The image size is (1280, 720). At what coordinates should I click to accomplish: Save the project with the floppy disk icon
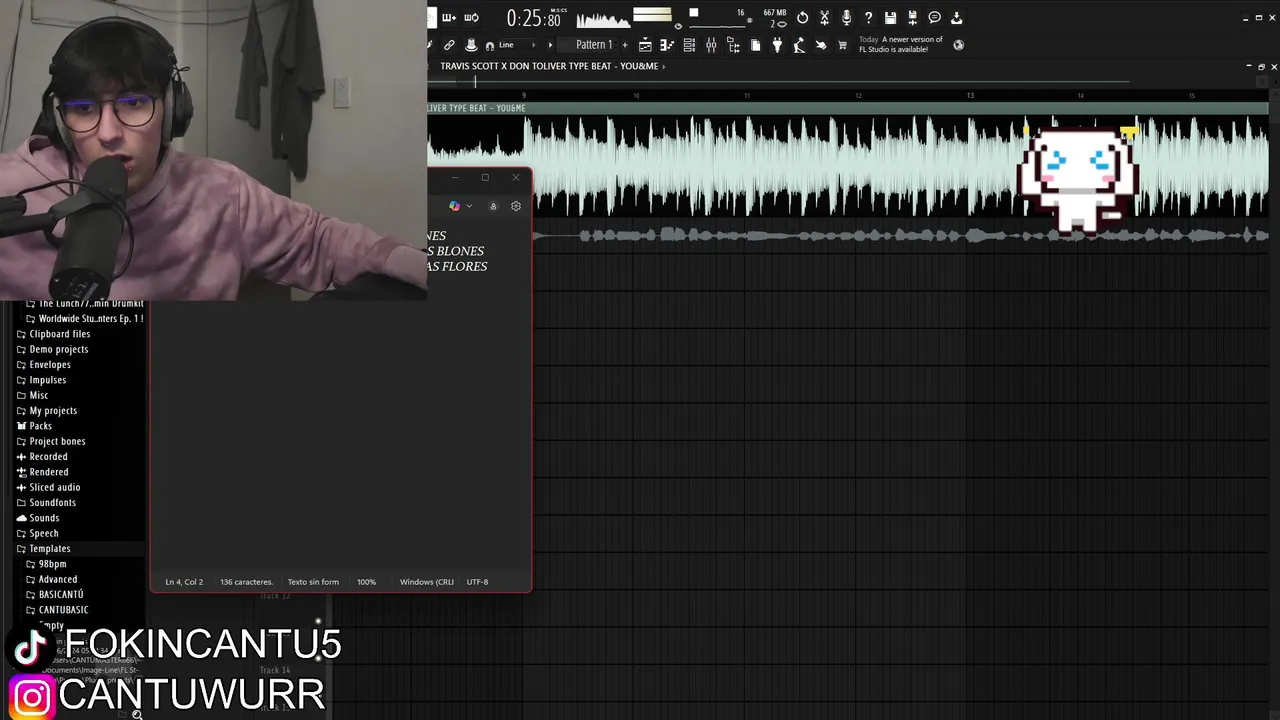[x=890, y=17]
